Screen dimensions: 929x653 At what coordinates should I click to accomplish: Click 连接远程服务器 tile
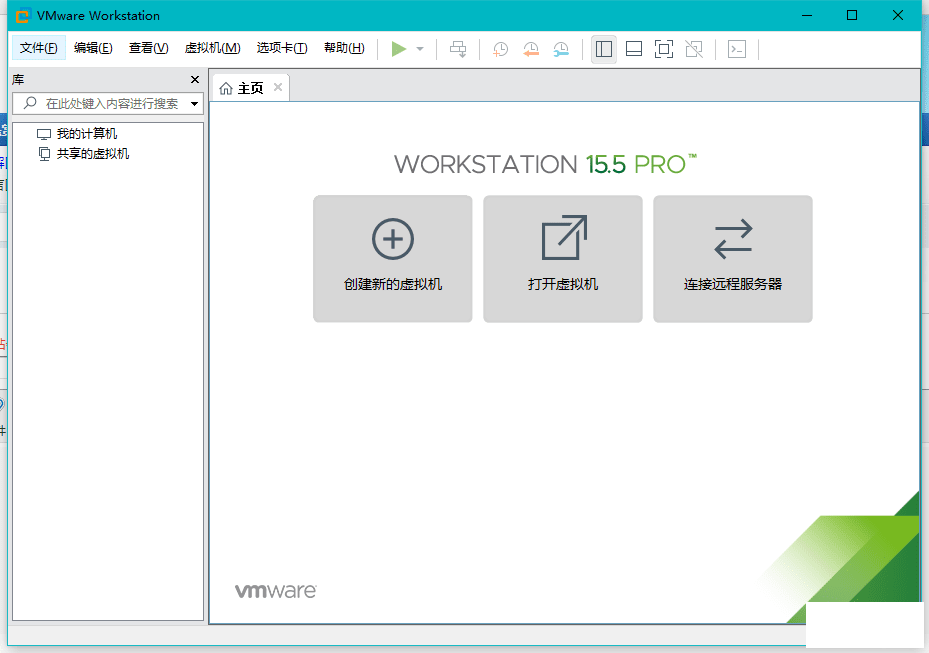(x=733, y=259)
